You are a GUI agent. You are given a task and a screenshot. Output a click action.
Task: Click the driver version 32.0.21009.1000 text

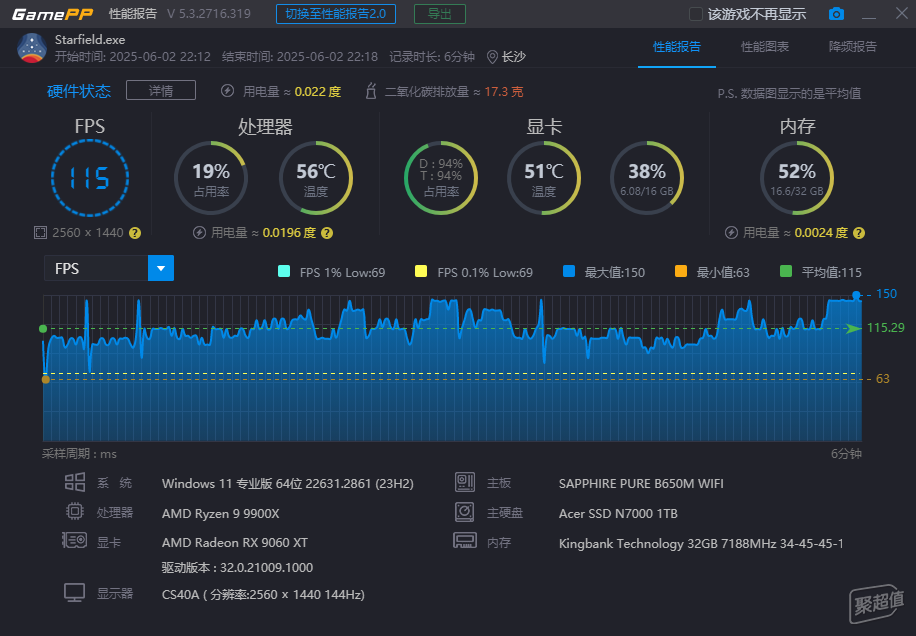[237, 568]
